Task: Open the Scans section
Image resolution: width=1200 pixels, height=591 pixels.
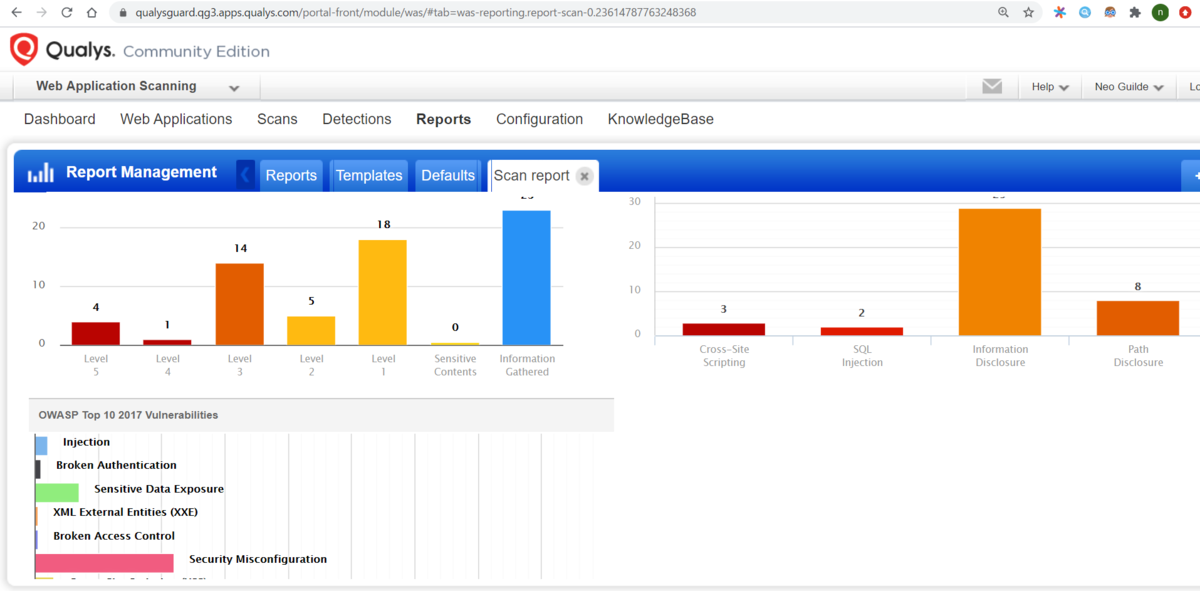Action: tap(277, 119)
